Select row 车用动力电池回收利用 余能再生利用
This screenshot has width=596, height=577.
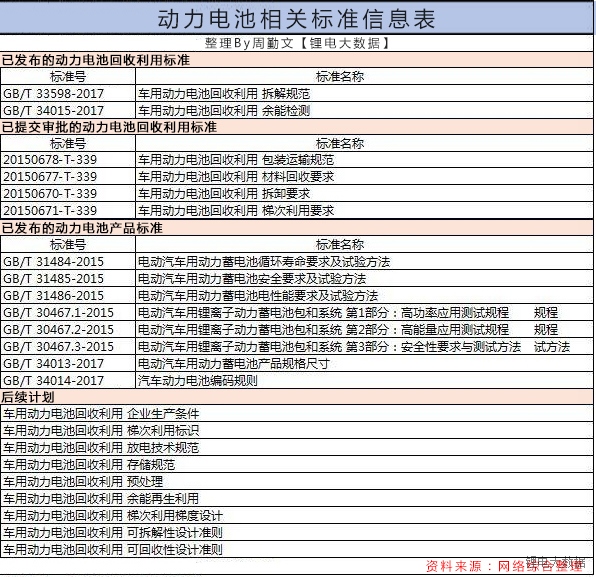[296, 498]
